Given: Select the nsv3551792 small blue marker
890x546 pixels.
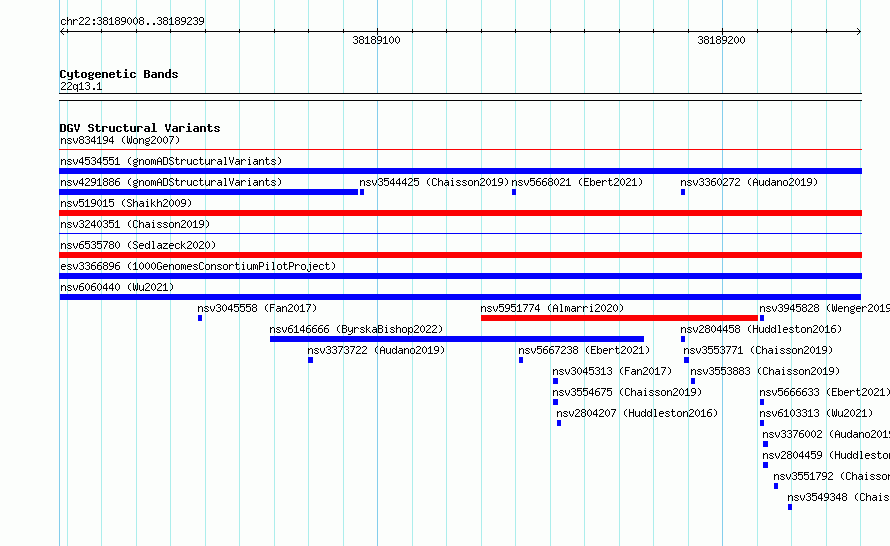Looking at the screenshot, I should point(776,486).
